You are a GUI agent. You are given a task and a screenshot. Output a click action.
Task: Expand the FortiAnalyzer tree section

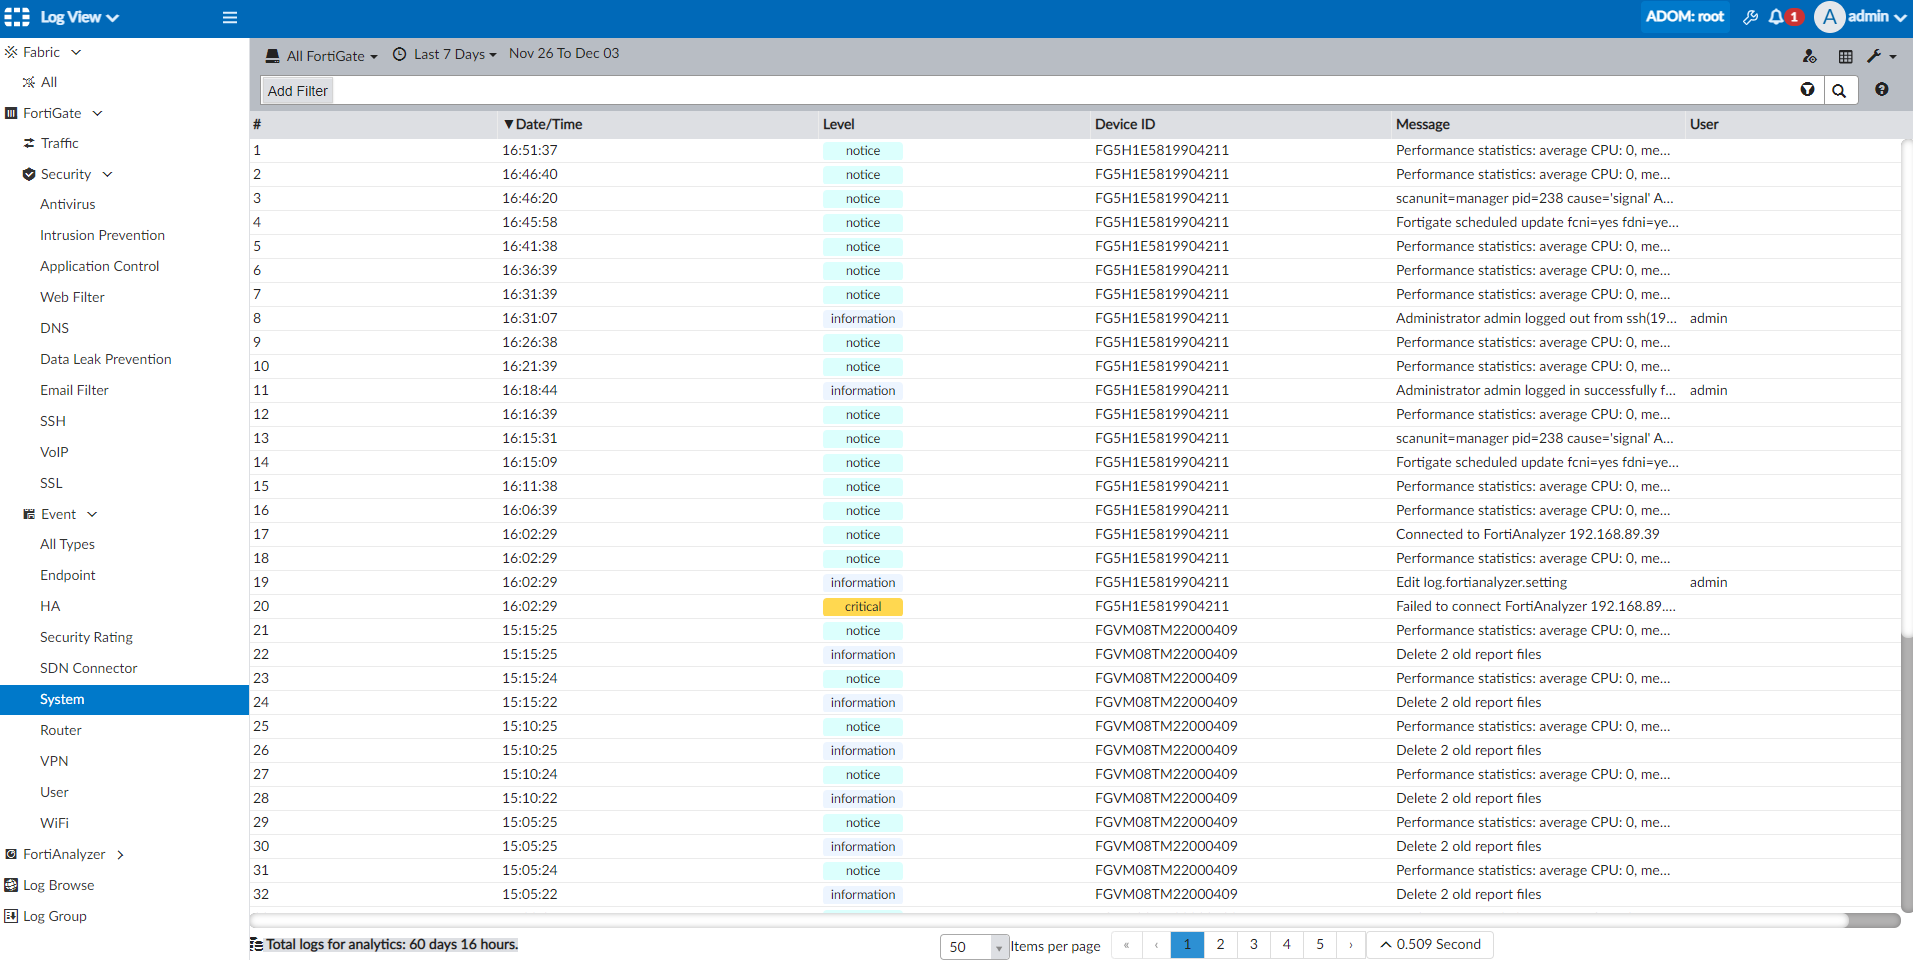(120, 855)
